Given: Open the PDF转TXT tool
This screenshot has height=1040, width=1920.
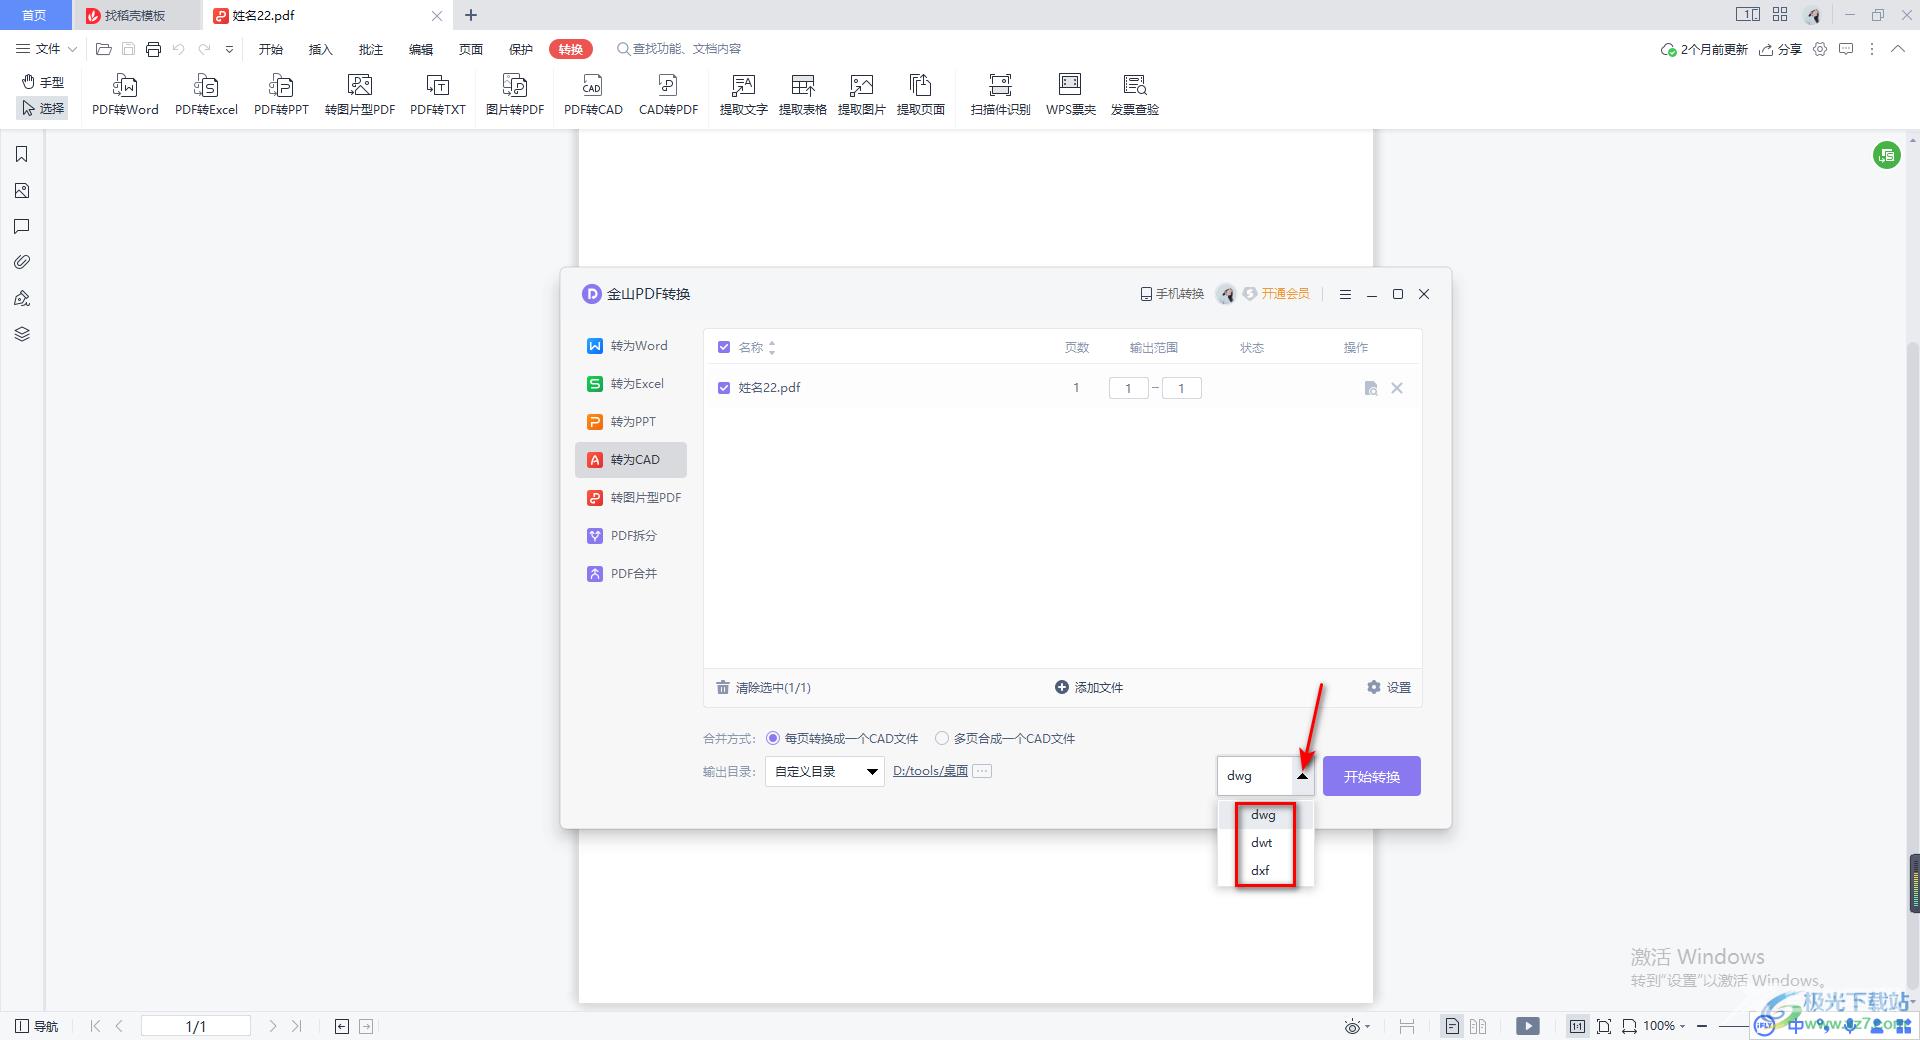Looking at the screenshot, I should (x=438, y=95).
